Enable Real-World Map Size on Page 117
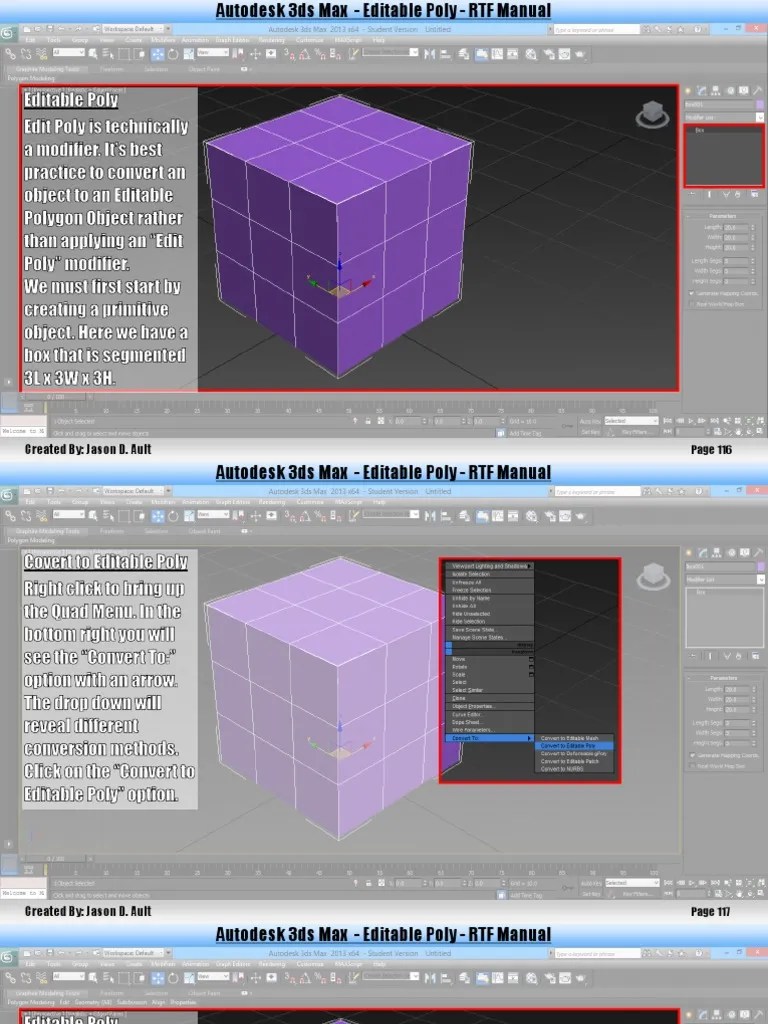Viewport: 768px width, 1024px height. pyautogui.click(x=718, y=766)
